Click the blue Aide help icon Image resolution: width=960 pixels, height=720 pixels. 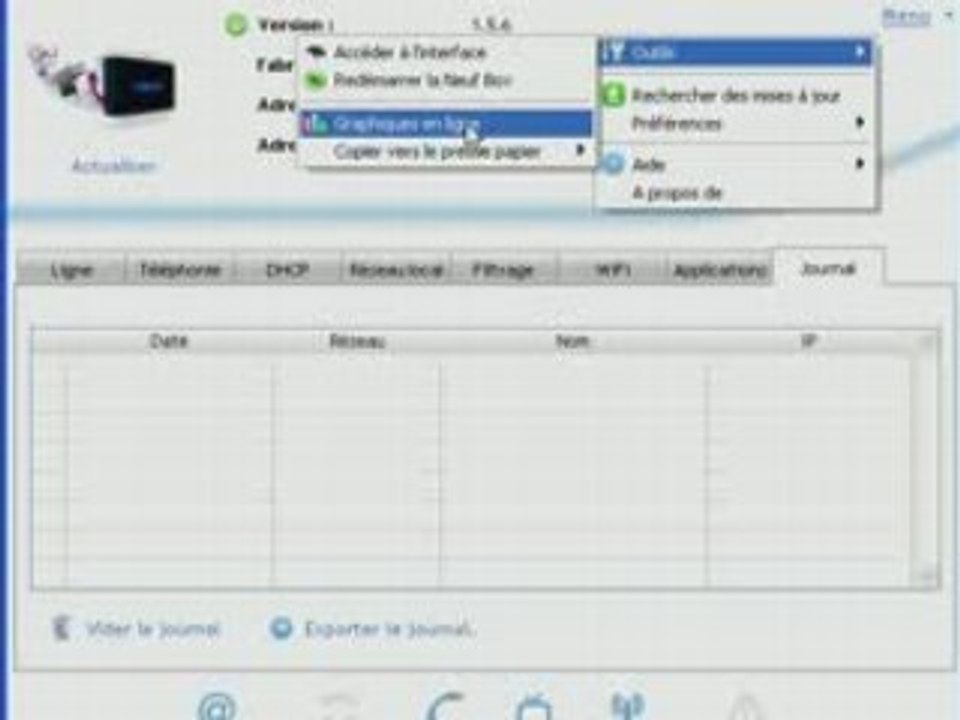613,164
